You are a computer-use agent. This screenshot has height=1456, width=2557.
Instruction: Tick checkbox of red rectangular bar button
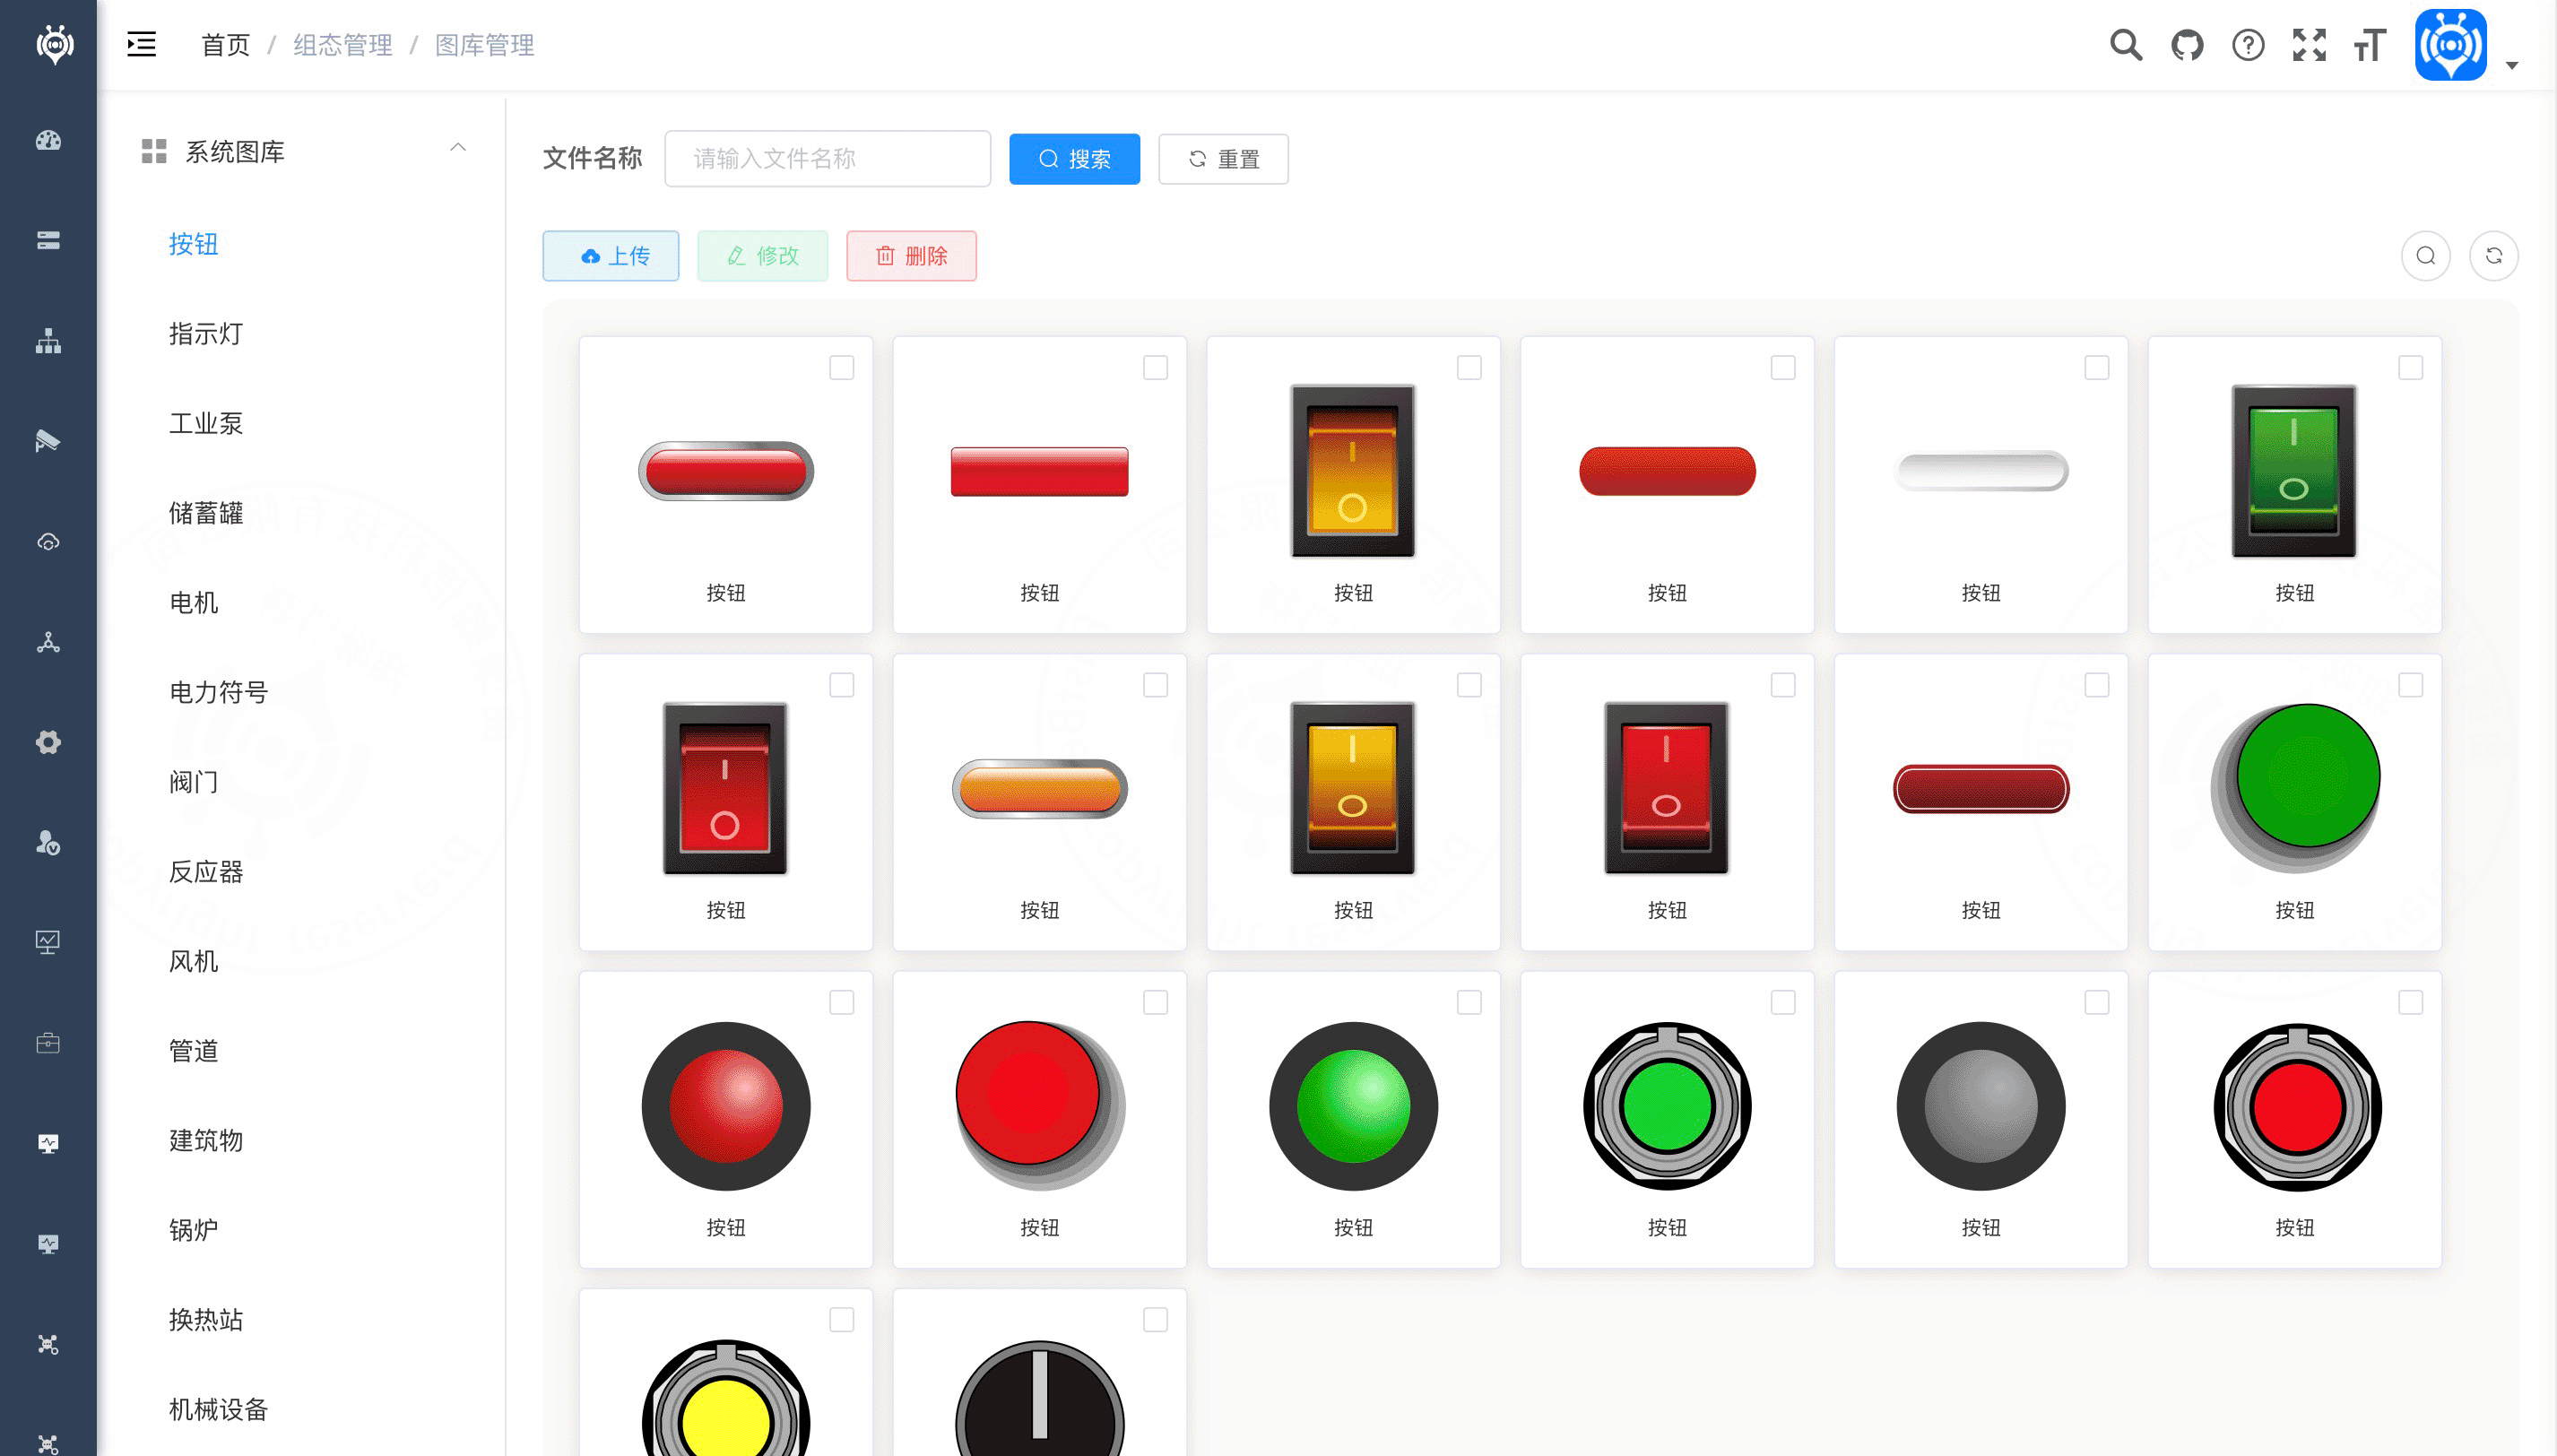point(1155,368)
